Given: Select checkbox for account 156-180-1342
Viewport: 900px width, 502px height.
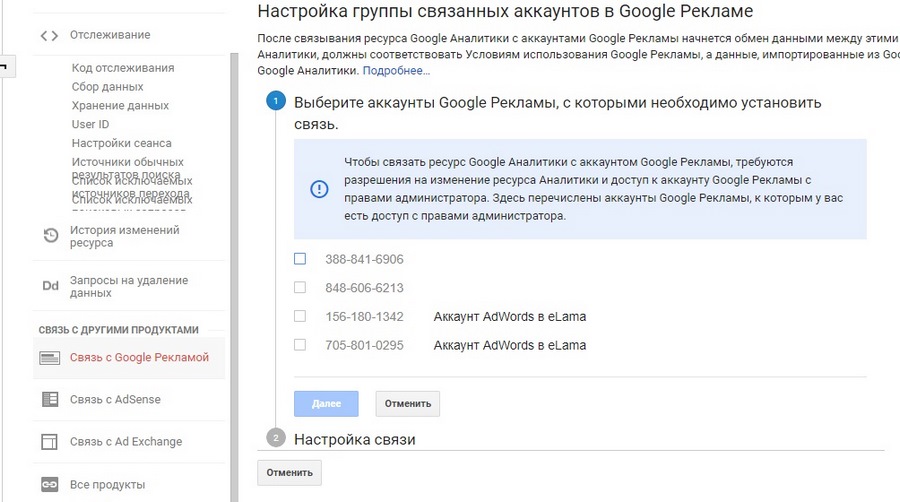Looking at the screenshot, I should (300, 316).
